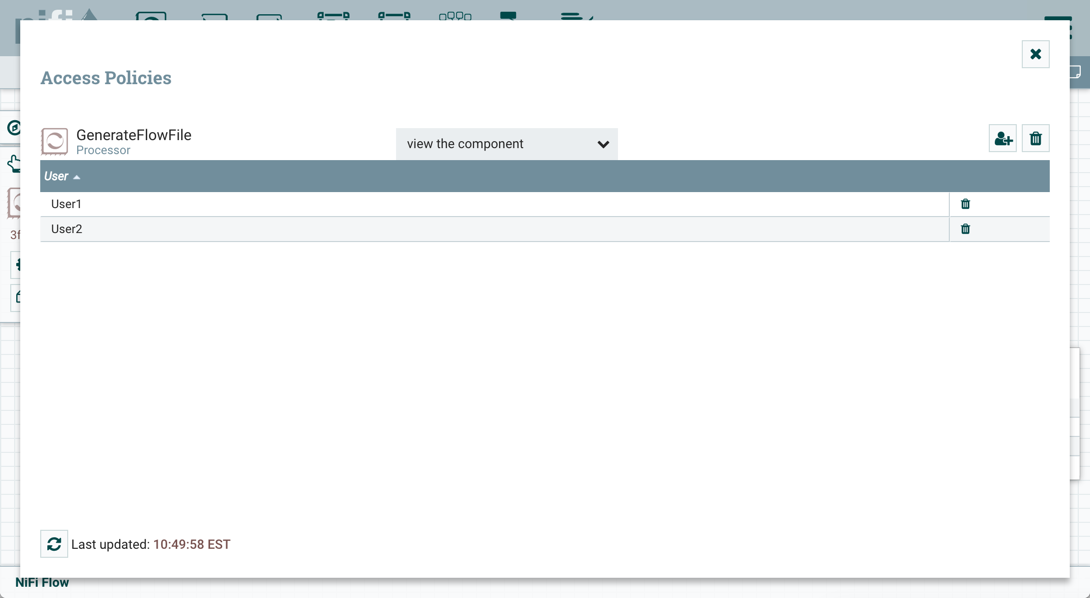Click the GenerateFlowFile processor icon
This screenshot has height=598, width=1090.
pos(55,141)
